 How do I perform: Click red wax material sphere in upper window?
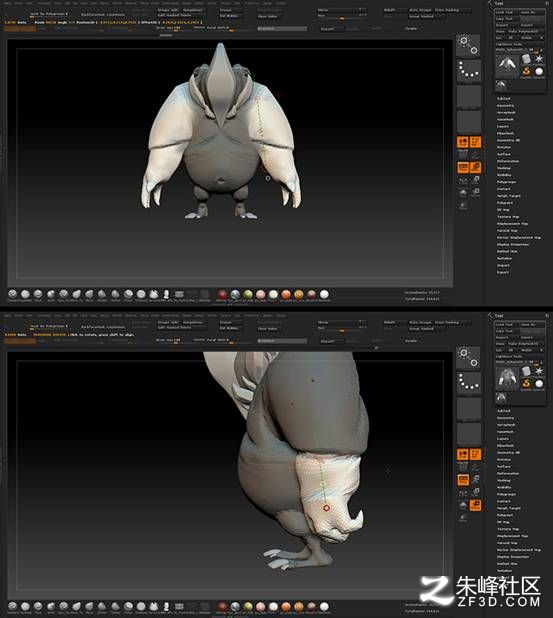222,294
